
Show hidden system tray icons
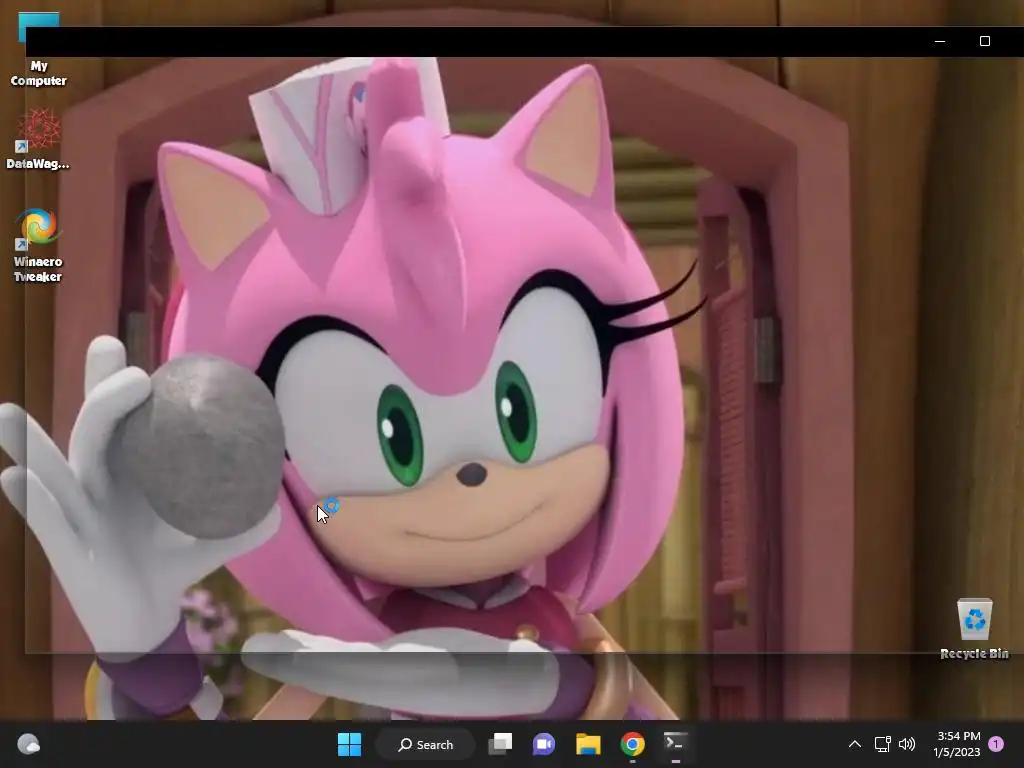[x=854, y=744]
